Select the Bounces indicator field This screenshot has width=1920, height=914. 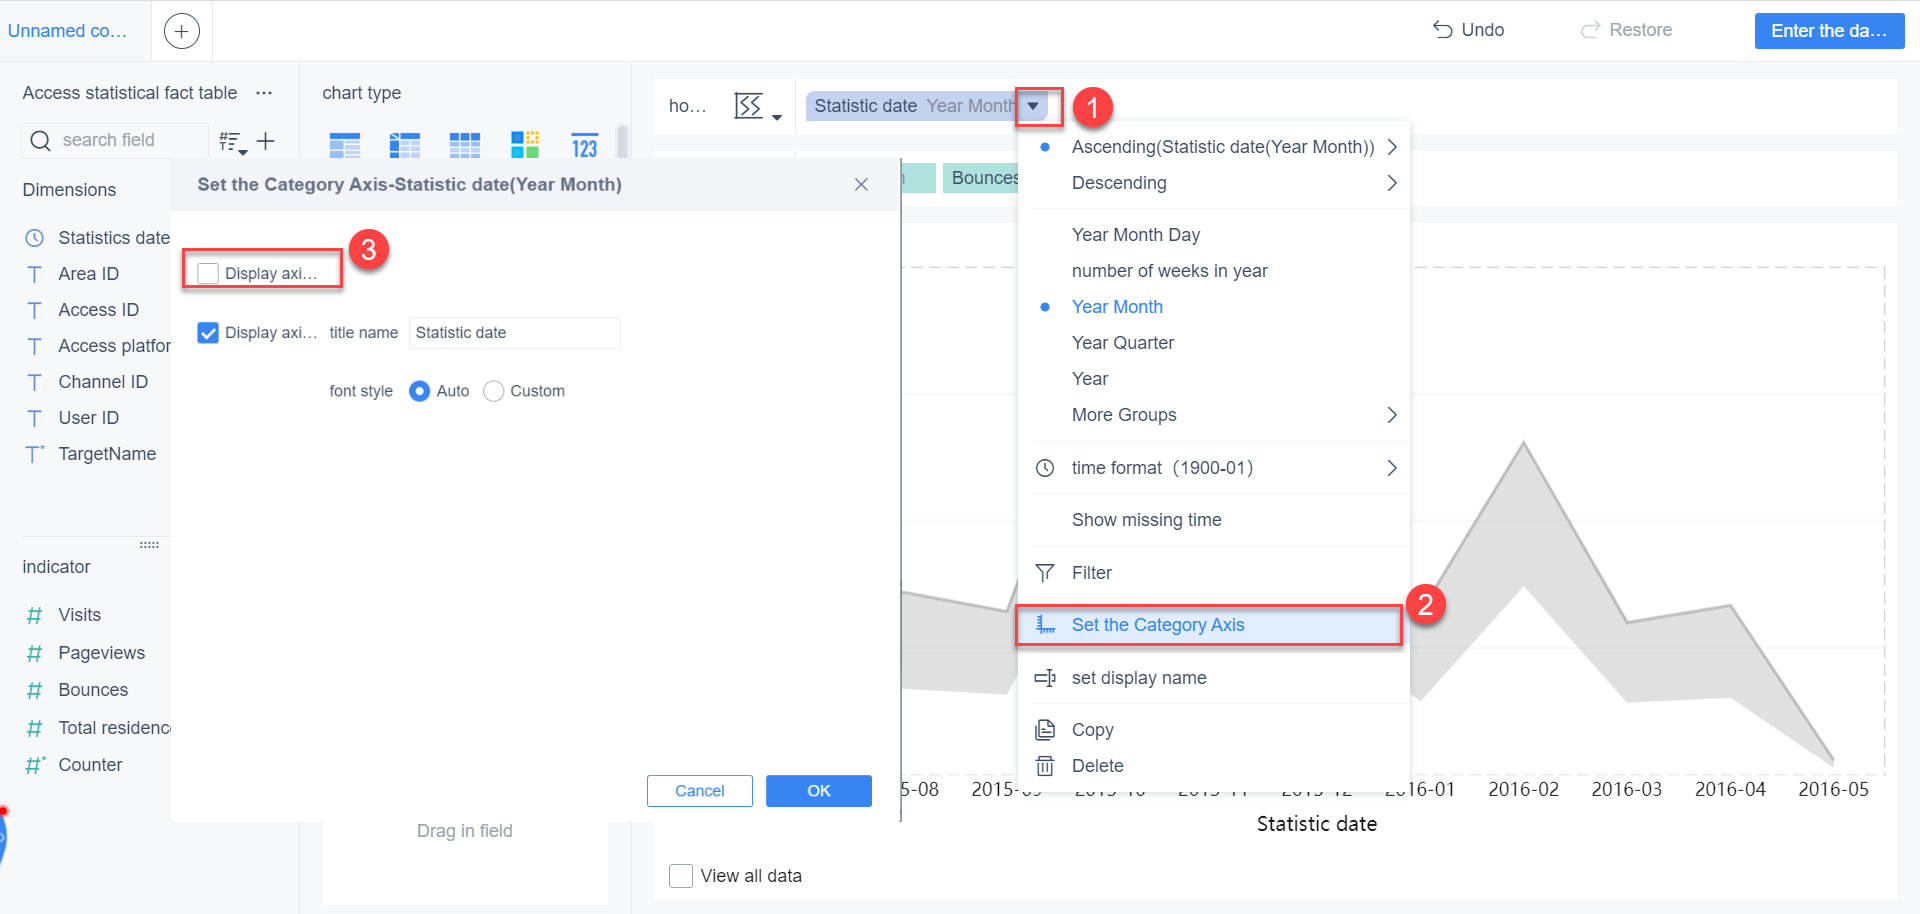tap(93, 690)
